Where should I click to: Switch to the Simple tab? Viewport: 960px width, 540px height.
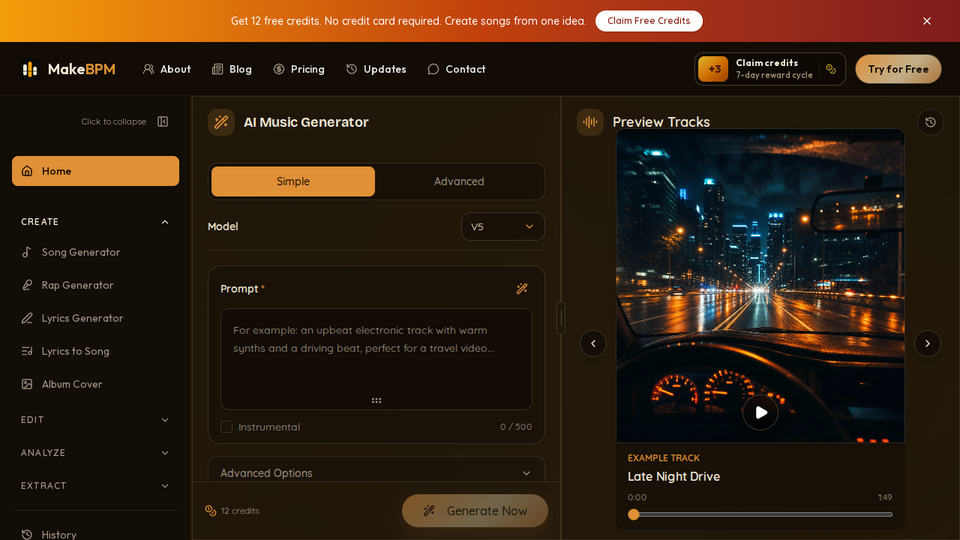coord(293,181)
